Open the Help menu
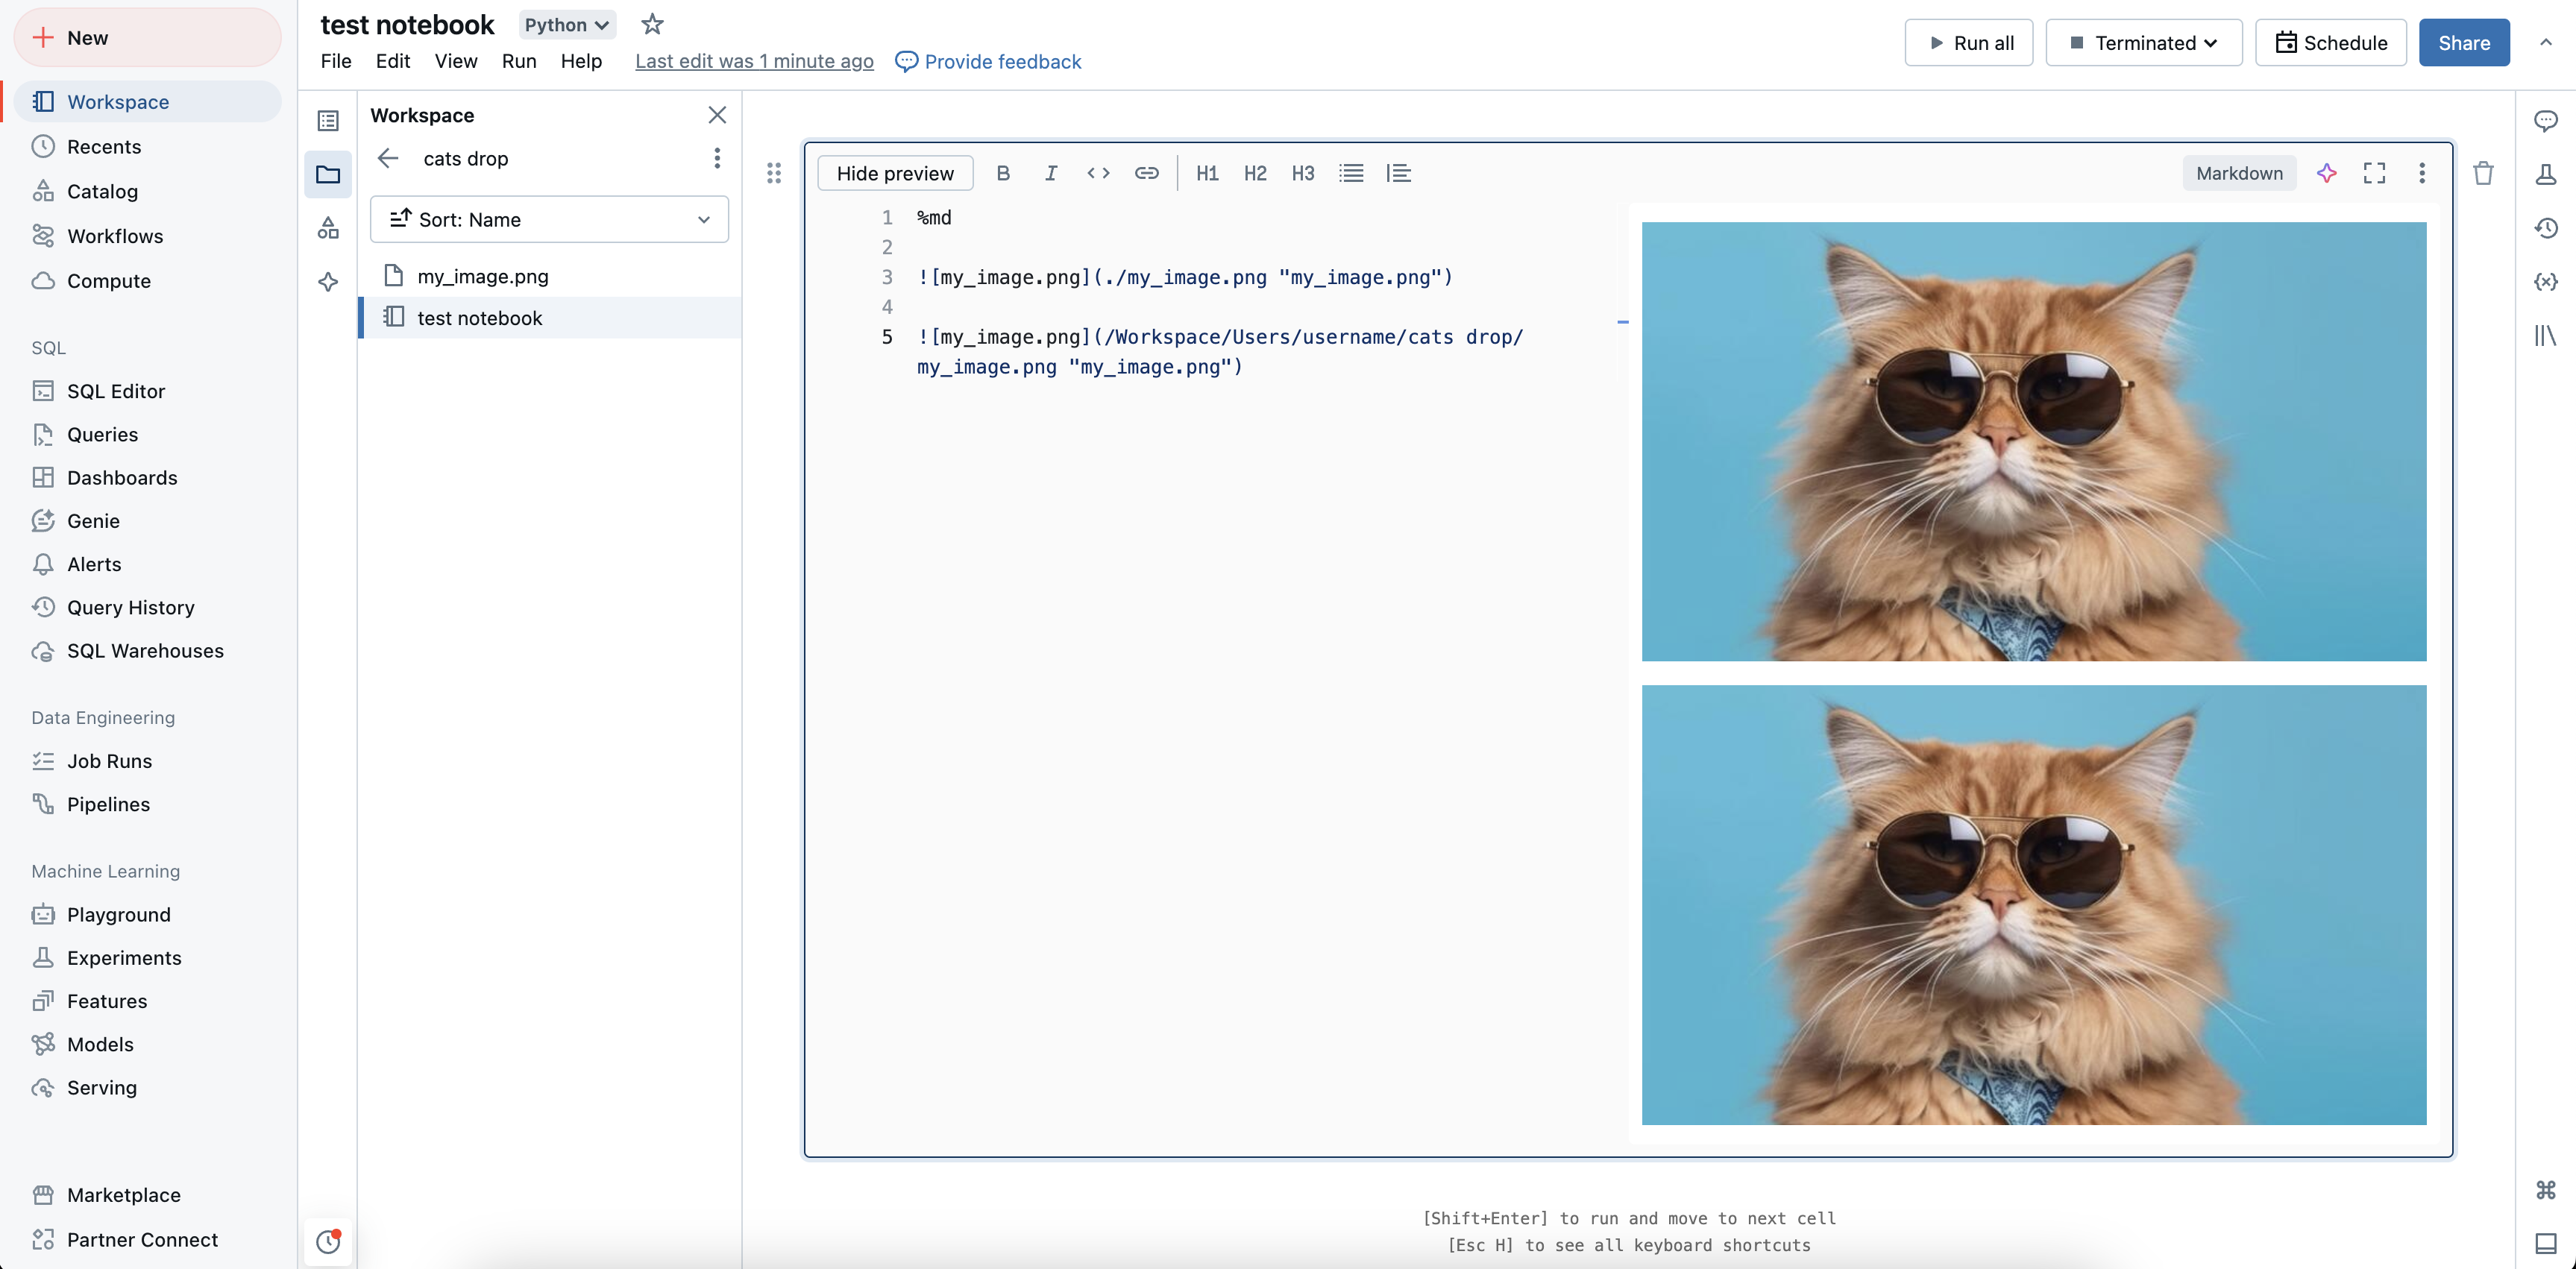Screen dimensions: 2576x1269 580,60
